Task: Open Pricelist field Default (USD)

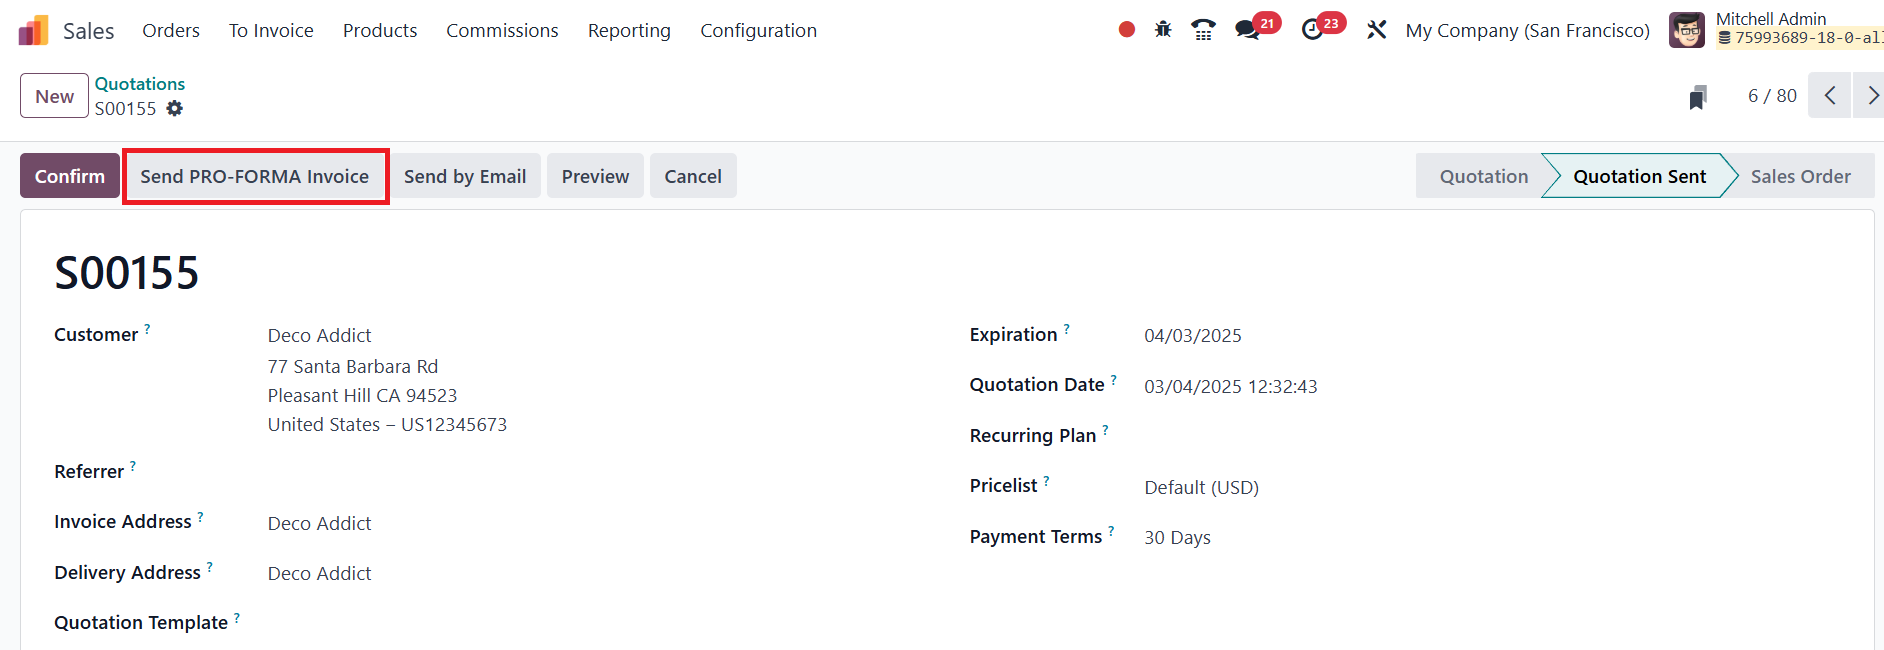Action: [1202, 487]
